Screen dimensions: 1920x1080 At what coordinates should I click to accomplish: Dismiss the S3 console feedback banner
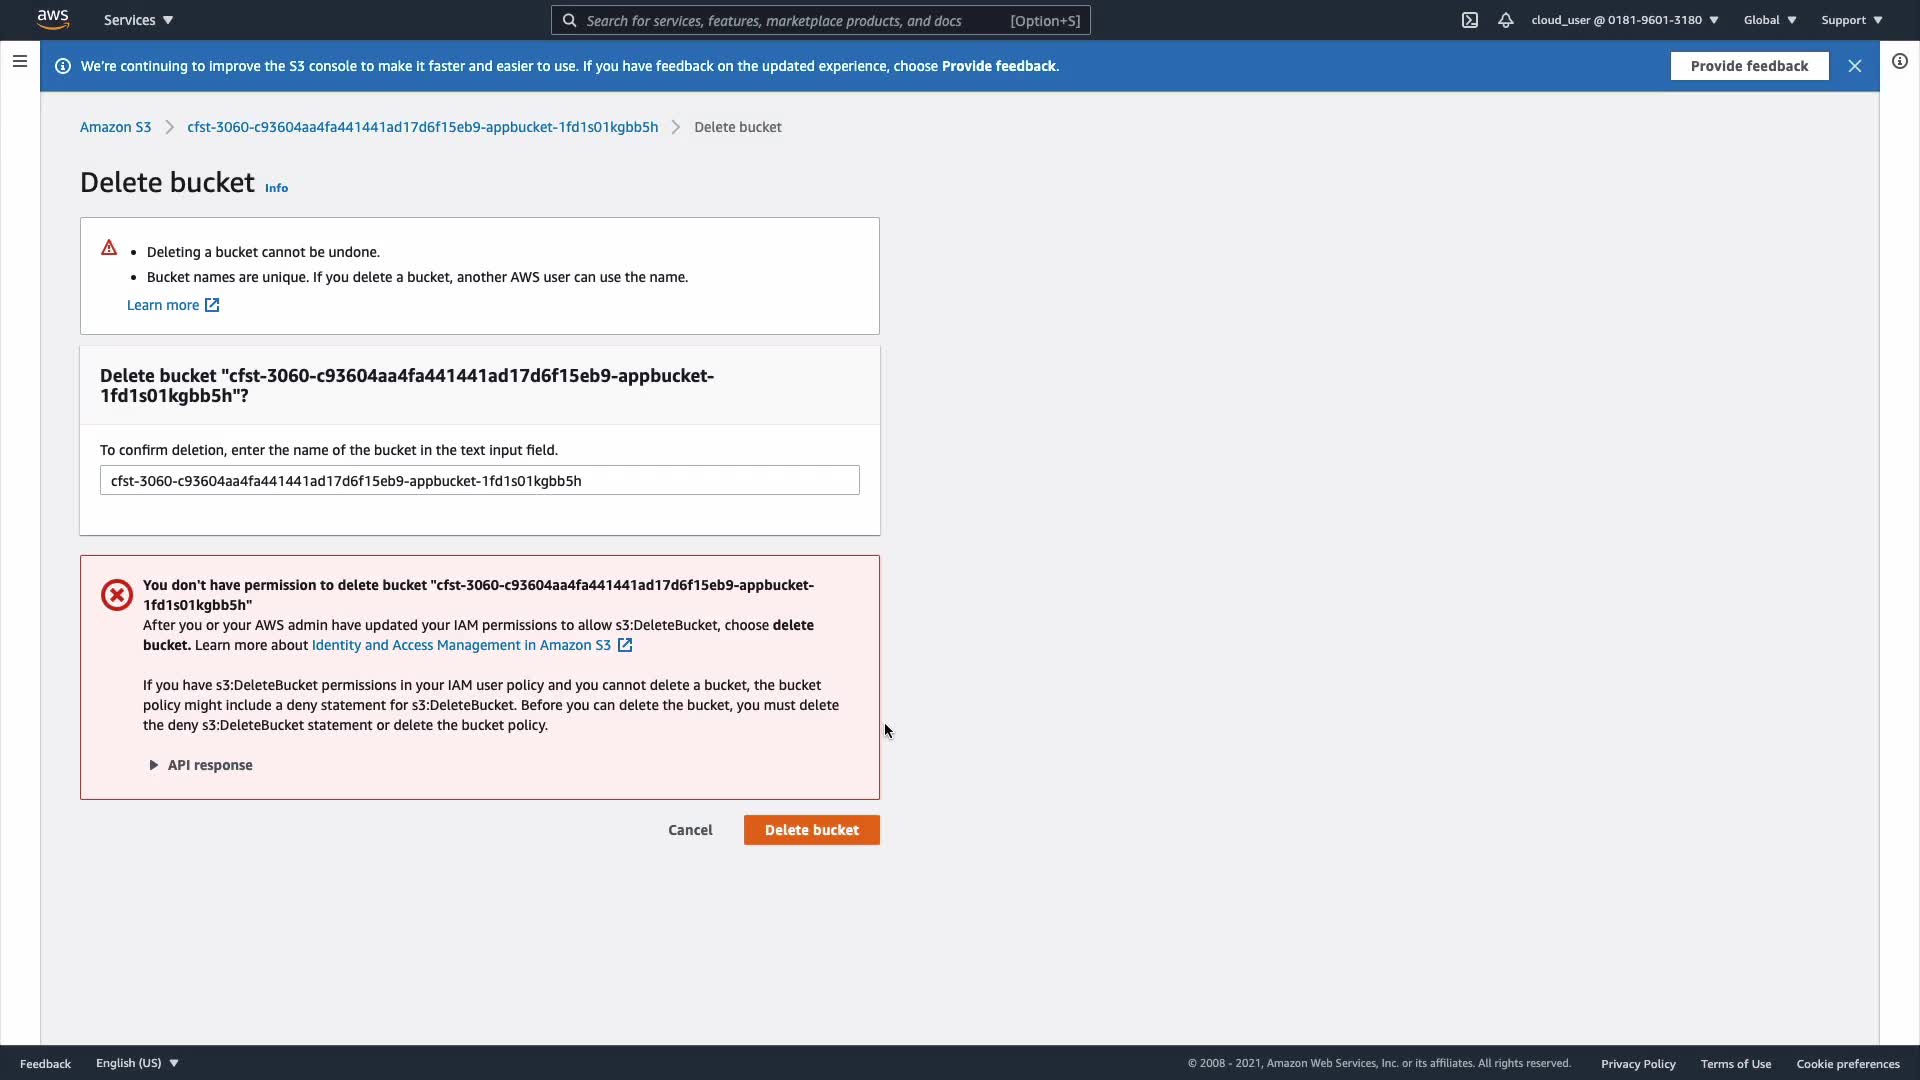pos(1854,66)
